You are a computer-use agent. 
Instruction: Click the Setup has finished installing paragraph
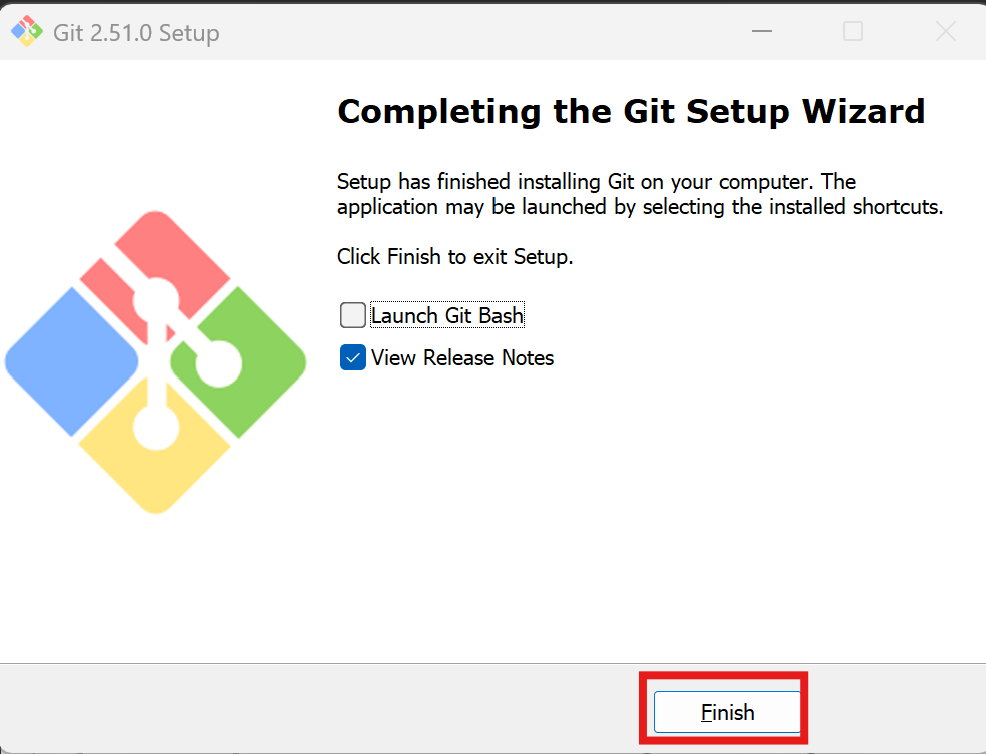(640, 194)
